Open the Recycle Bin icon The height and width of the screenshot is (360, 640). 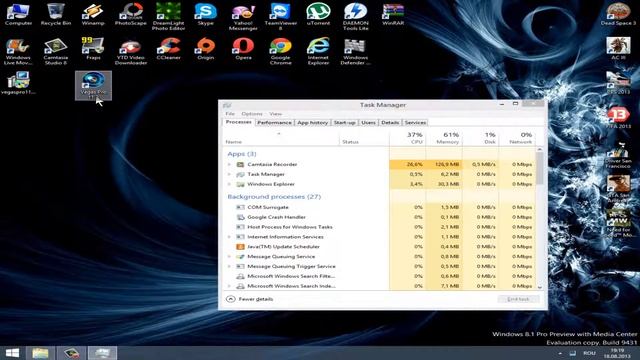56,14
